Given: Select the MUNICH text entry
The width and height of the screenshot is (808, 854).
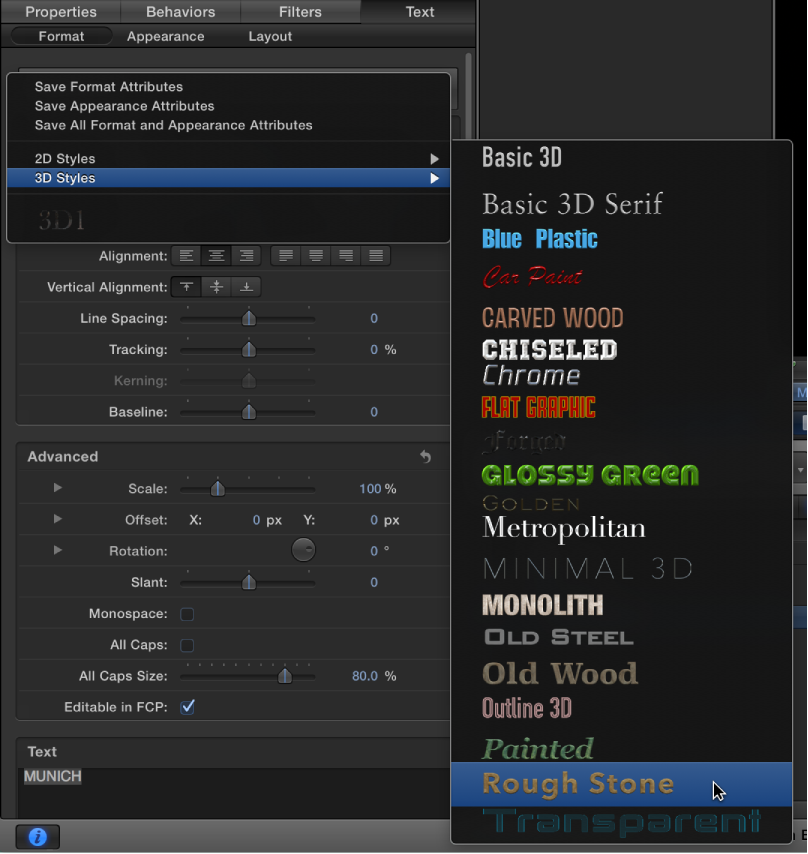Looking at the screenshot, I should 52,775.
